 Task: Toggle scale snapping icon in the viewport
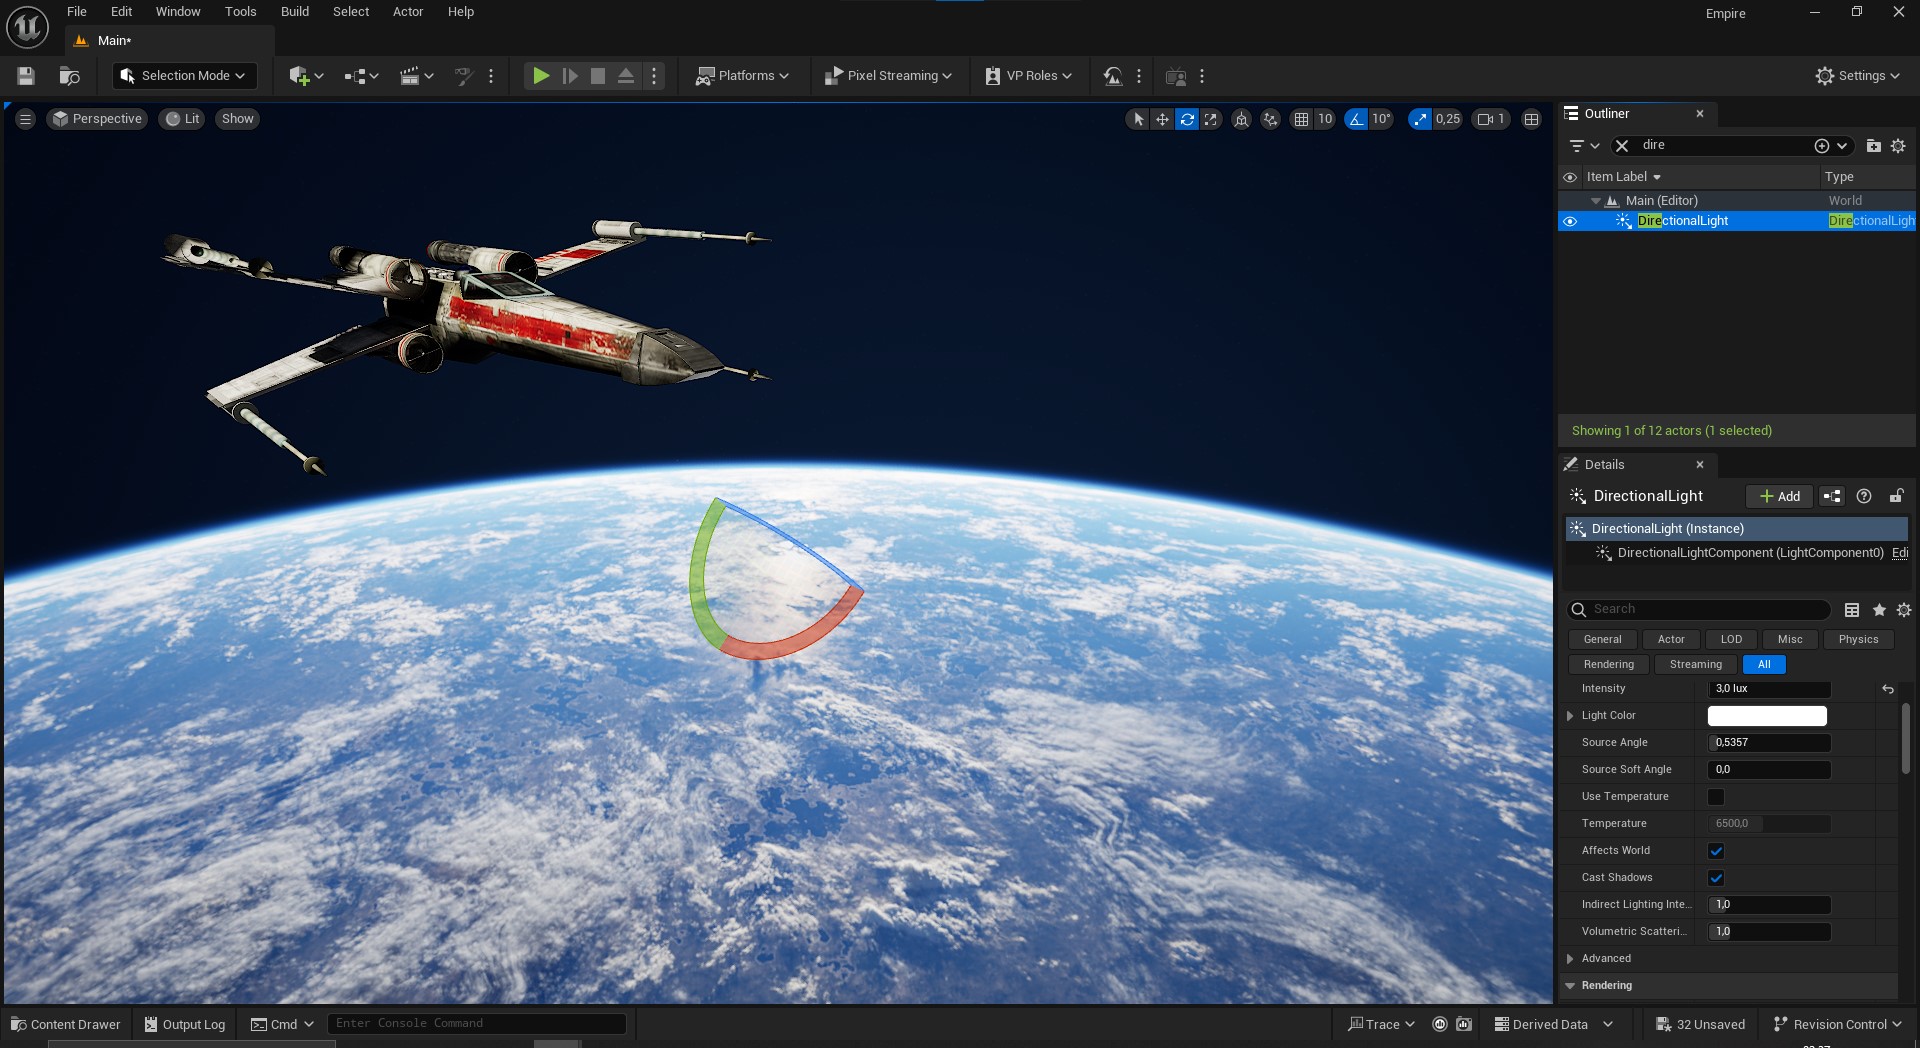pos(1420,119)
